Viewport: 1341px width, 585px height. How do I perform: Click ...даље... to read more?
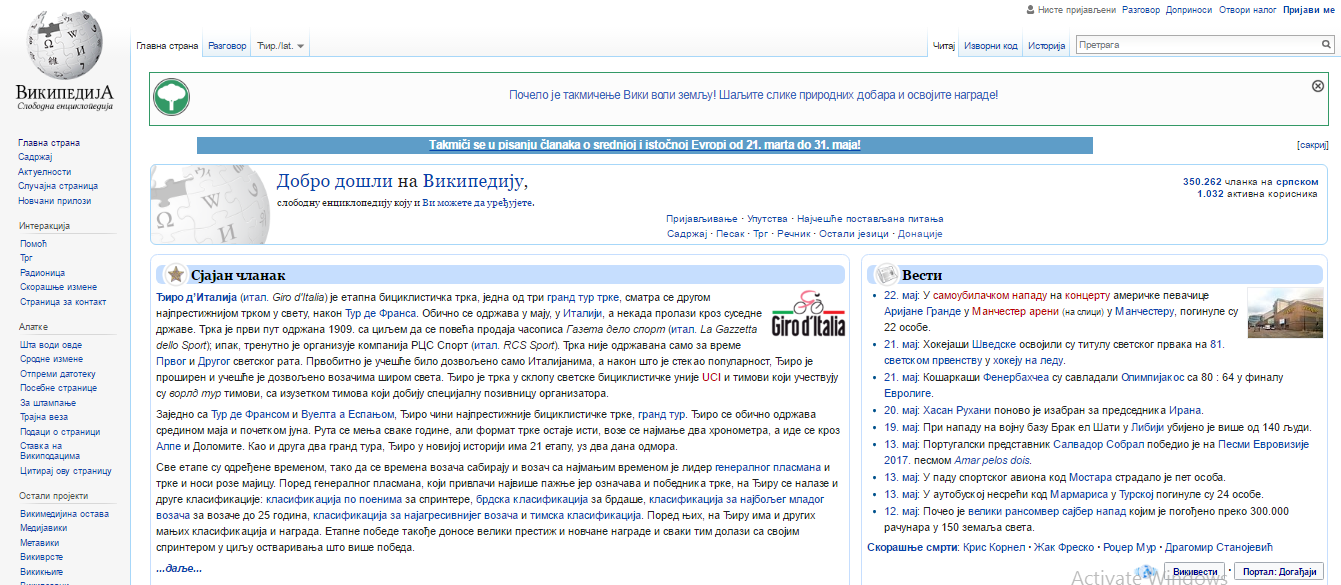coord(179,568)
